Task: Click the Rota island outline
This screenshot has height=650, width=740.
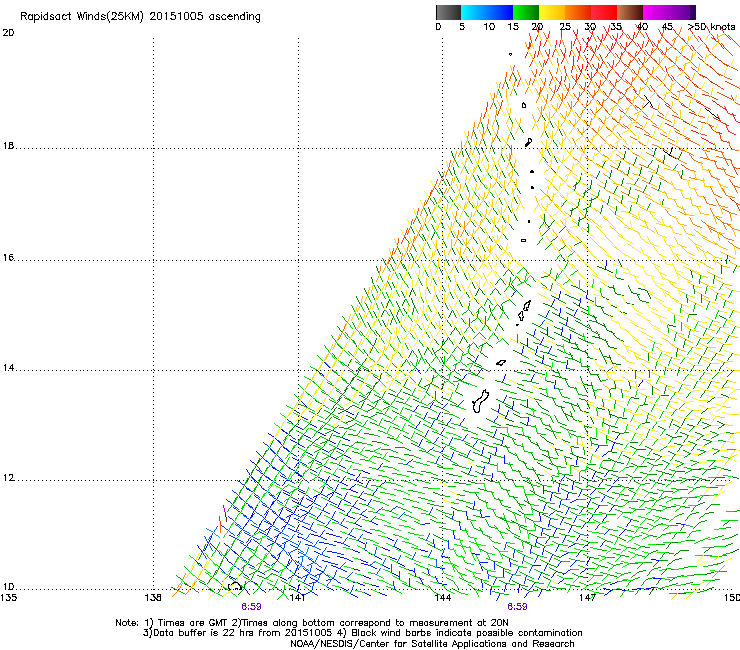Action: click(x=501, y=363)
